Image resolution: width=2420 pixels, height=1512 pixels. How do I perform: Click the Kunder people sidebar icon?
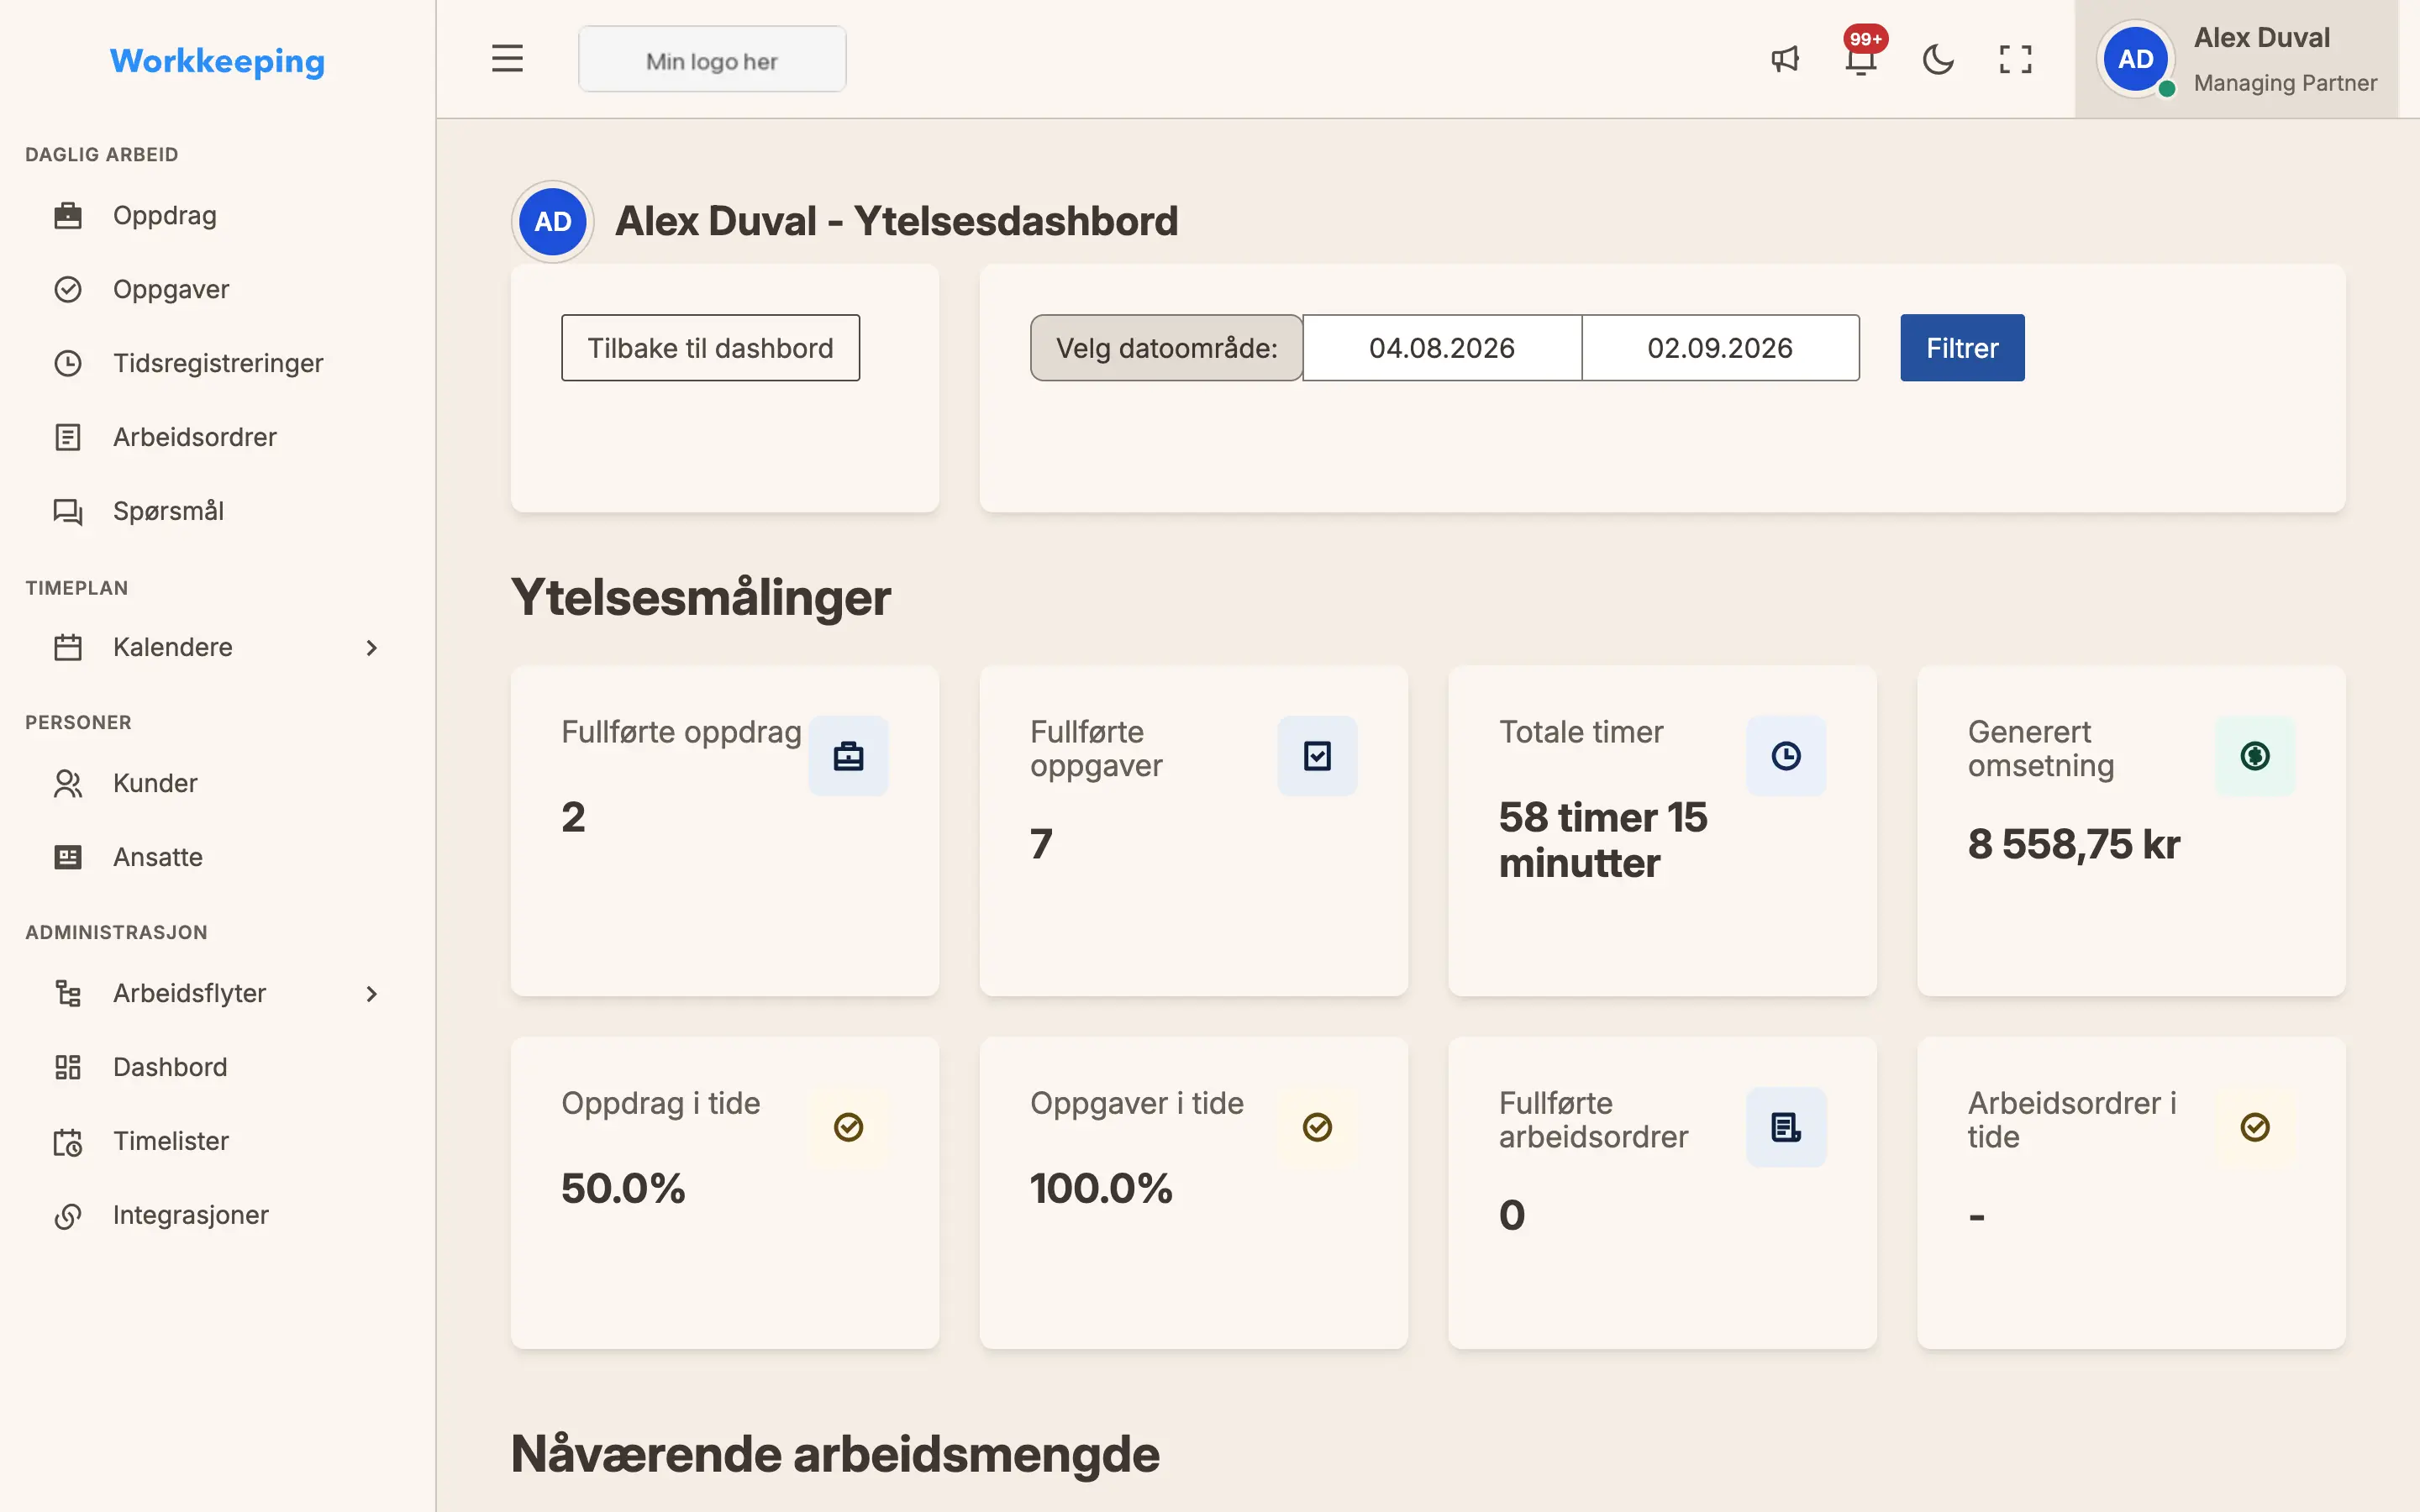tap(68, 783)
